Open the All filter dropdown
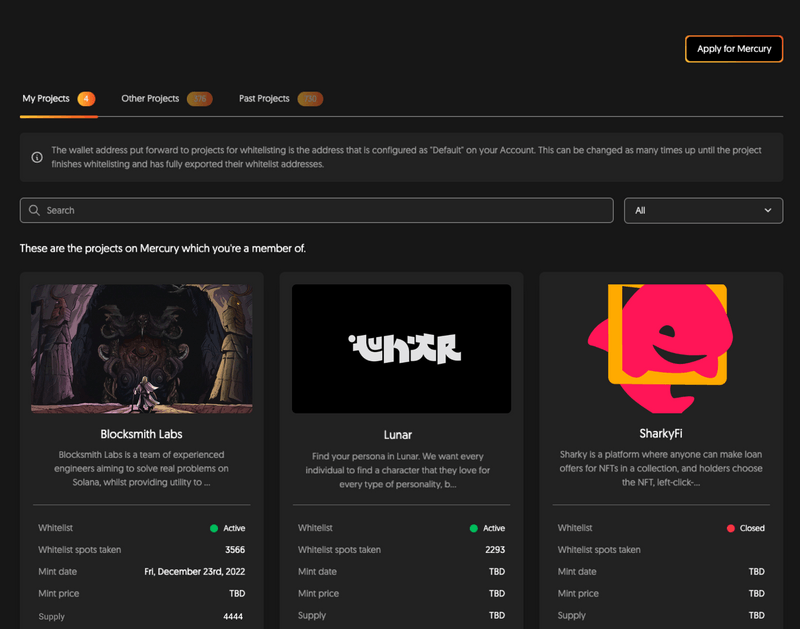800x629 pixels. click(x=702, y=210)
